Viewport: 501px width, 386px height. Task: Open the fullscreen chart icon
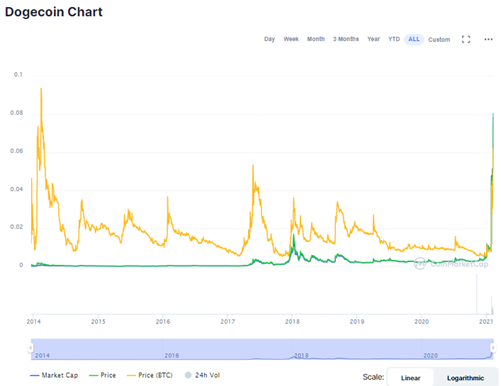point(466,39)
